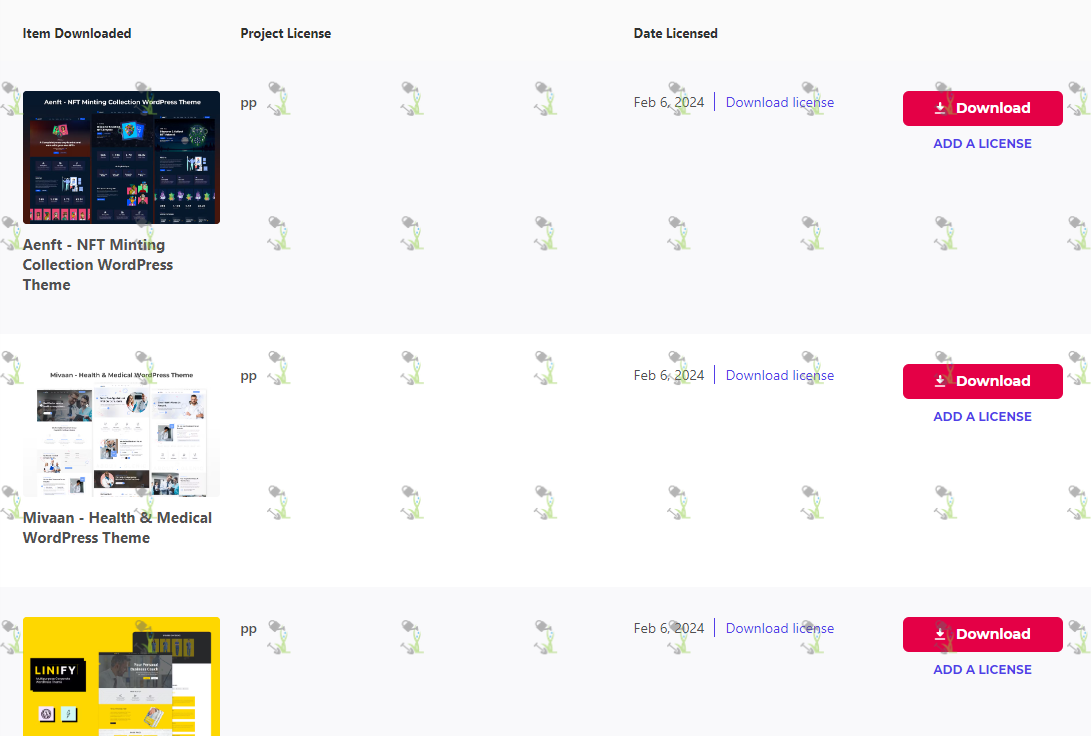
Task: Click the Project License column header
Action: [285, 33]
